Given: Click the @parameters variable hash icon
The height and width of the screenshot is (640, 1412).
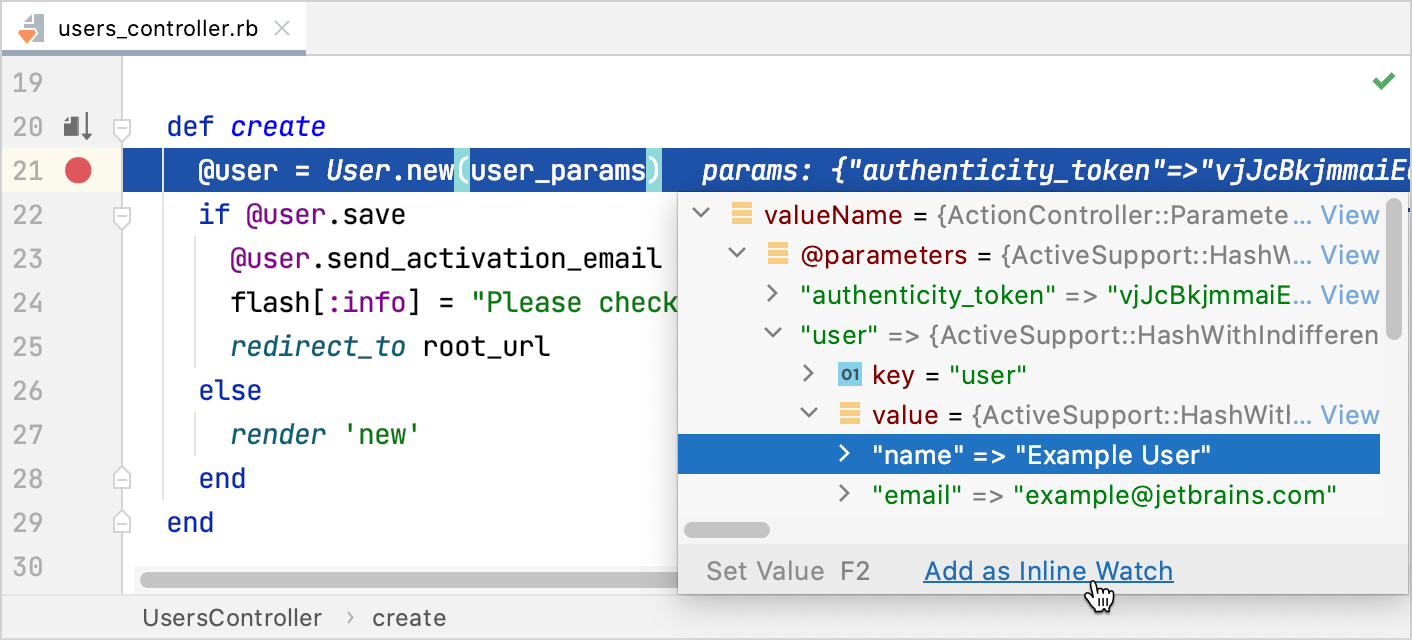Looking at the screenshot, I should (777, 255).
